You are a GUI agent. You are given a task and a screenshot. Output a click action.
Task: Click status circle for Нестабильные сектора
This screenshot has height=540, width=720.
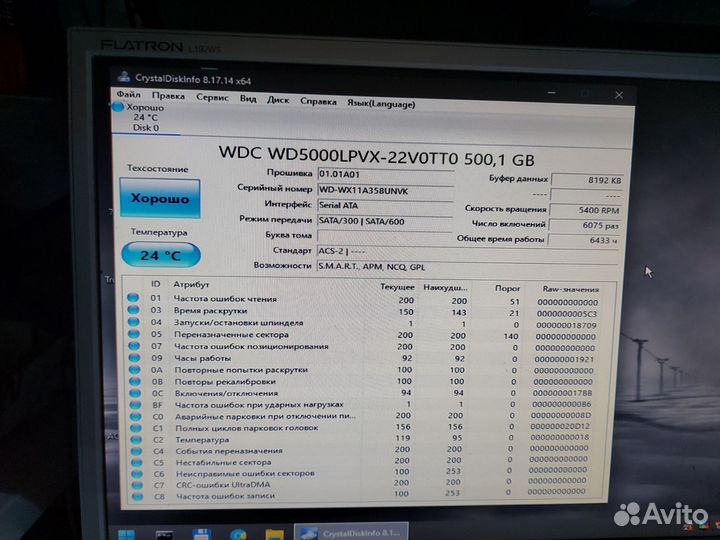(x=136, y=462)
